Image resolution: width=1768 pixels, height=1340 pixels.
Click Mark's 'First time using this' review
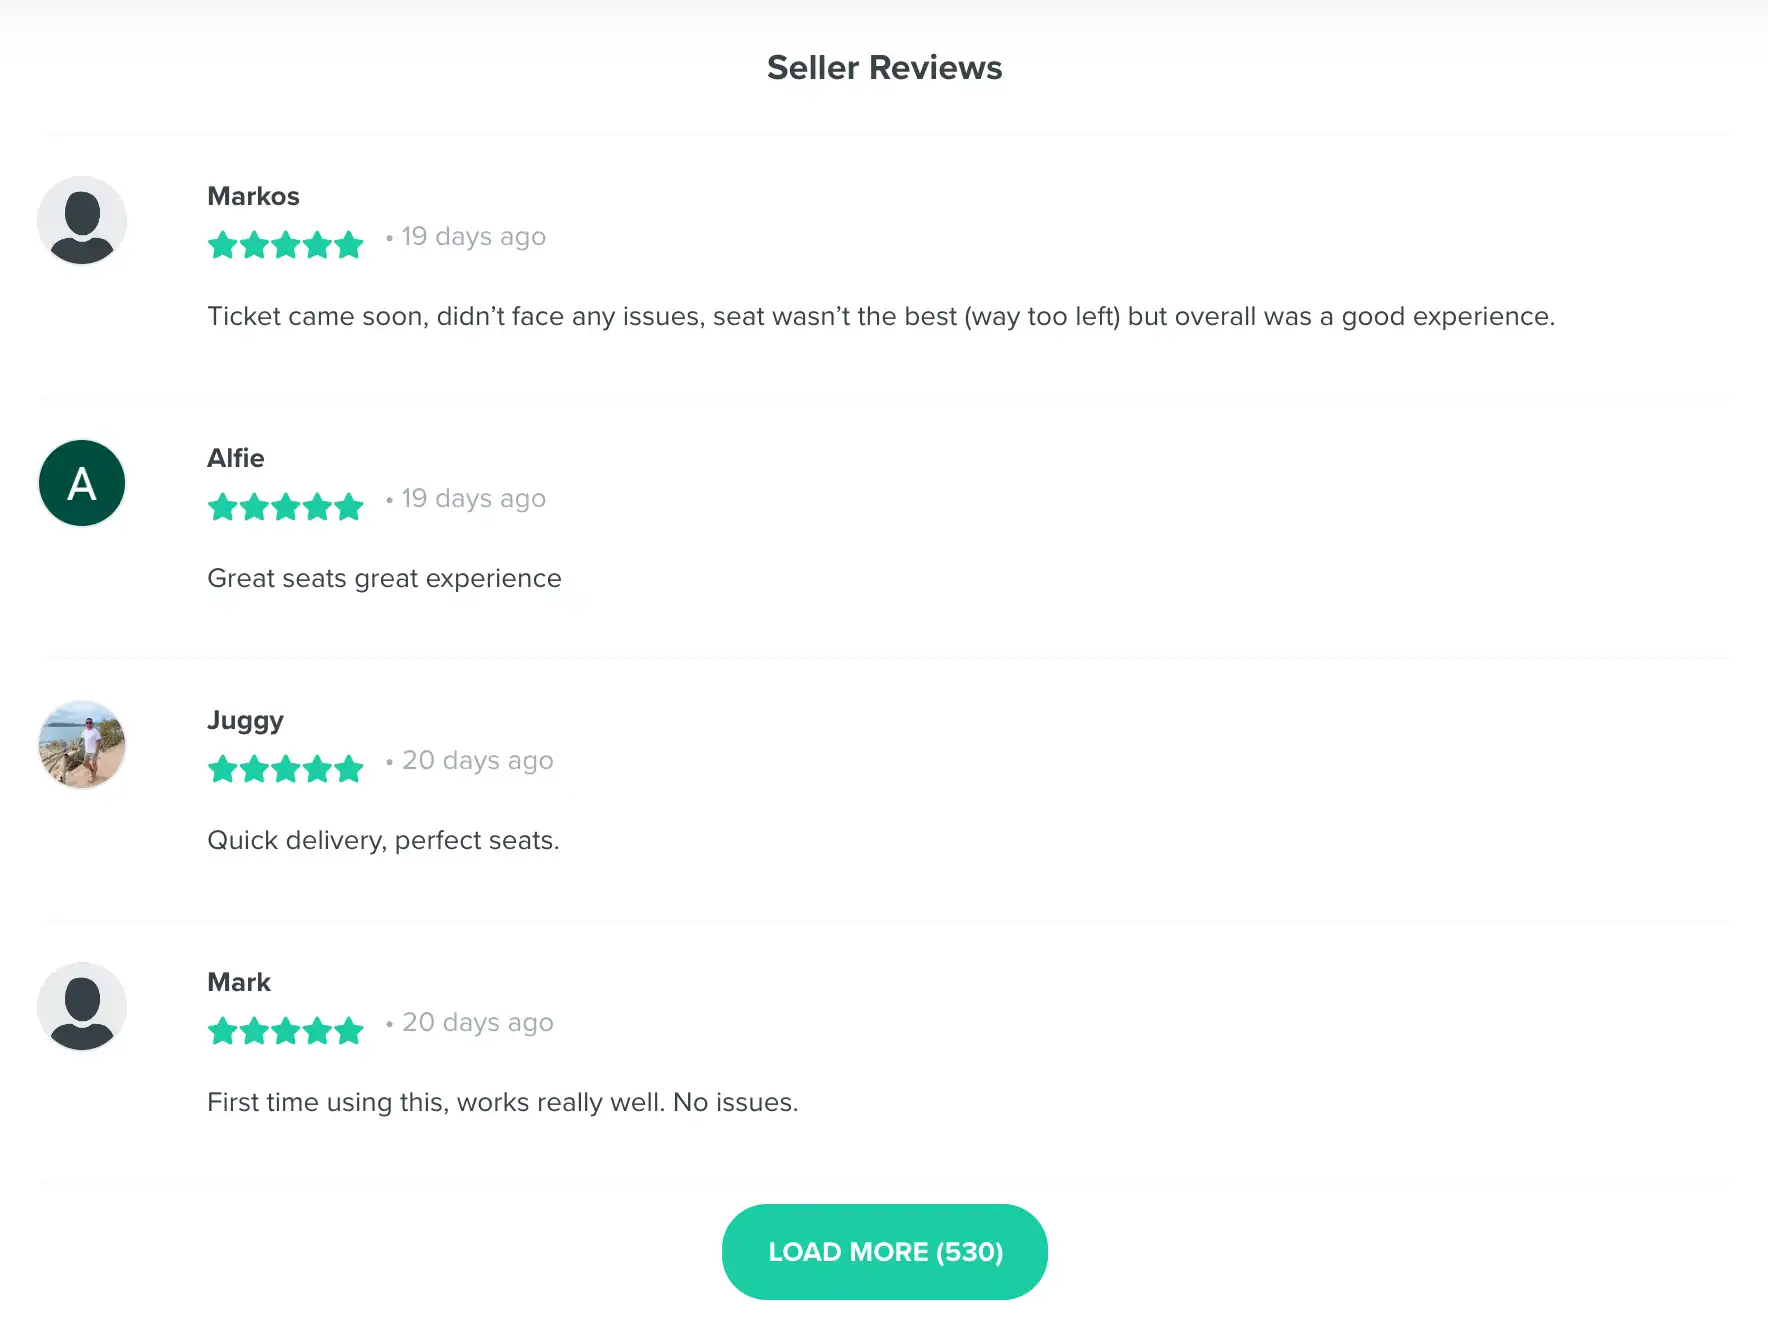point(502,1102)
